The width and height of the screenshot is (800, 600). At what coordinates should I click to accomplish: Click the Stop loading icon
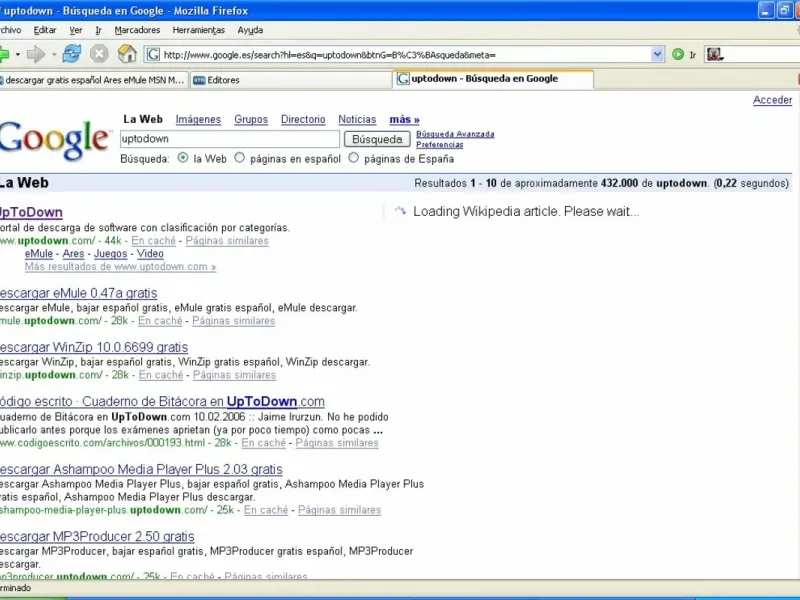pos(99,54)
